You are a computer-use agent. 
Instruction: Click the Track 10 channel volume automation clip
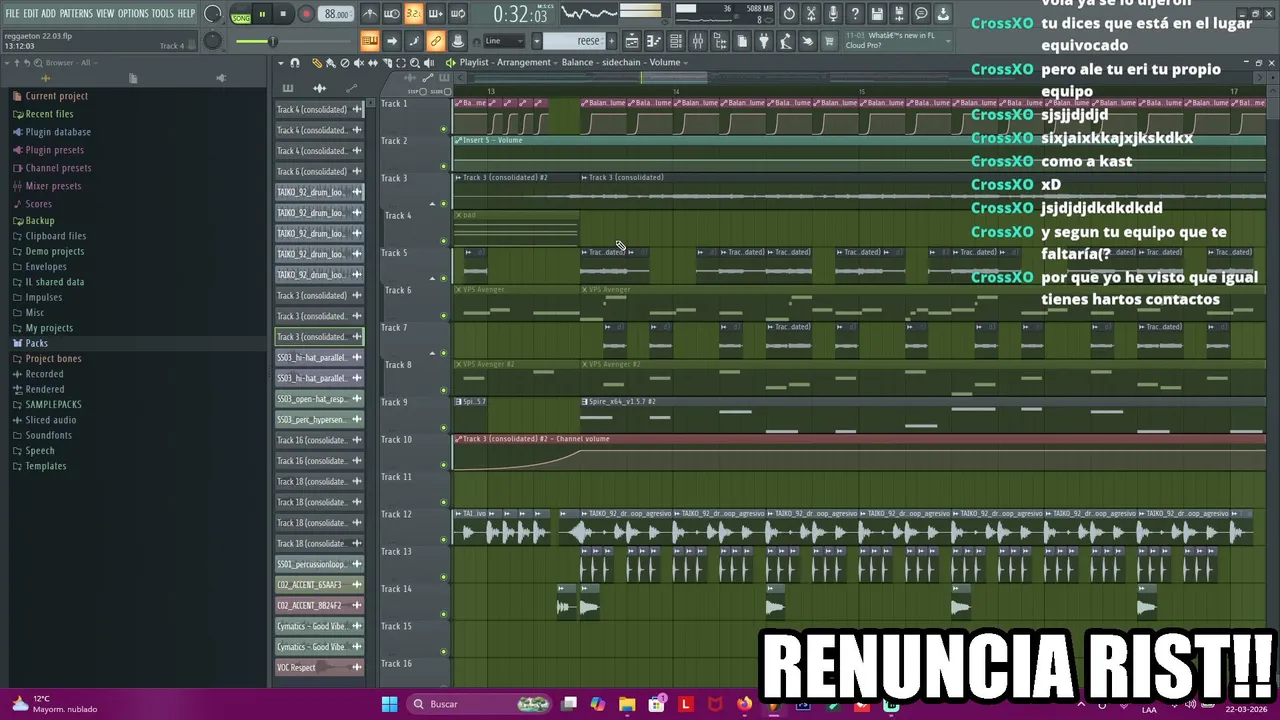point(859,452)
